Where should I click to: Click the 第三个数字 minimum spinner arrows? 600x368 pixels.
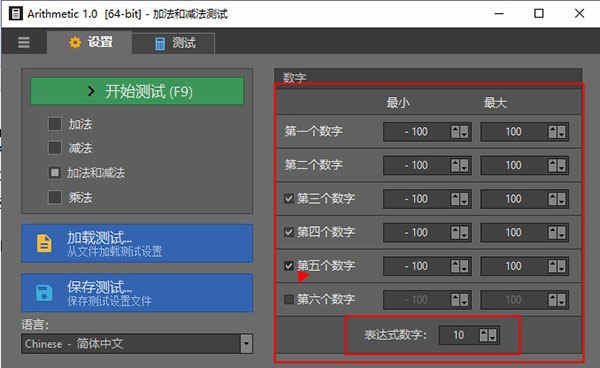[460, 199]
